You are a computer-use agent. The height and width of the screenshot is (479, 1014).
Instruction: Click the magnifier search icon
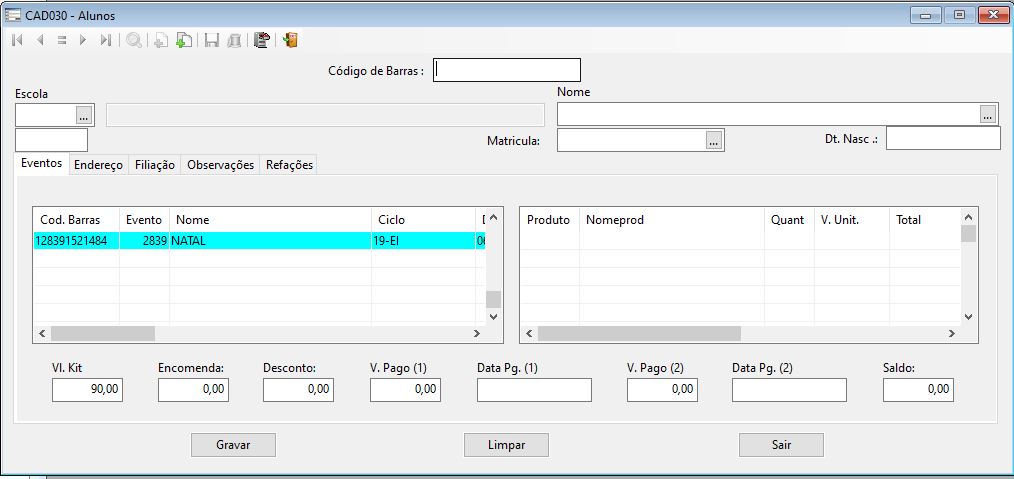(x=133, y=41)
